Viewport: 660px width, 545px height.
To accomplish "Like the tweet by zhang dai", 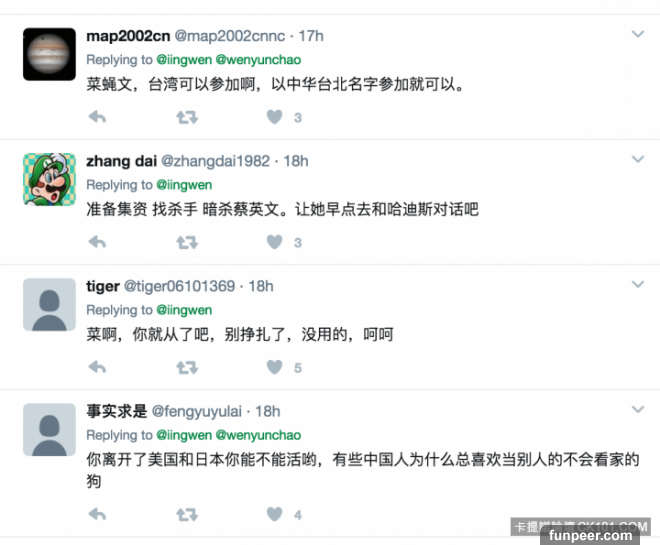I will (274, 242).
